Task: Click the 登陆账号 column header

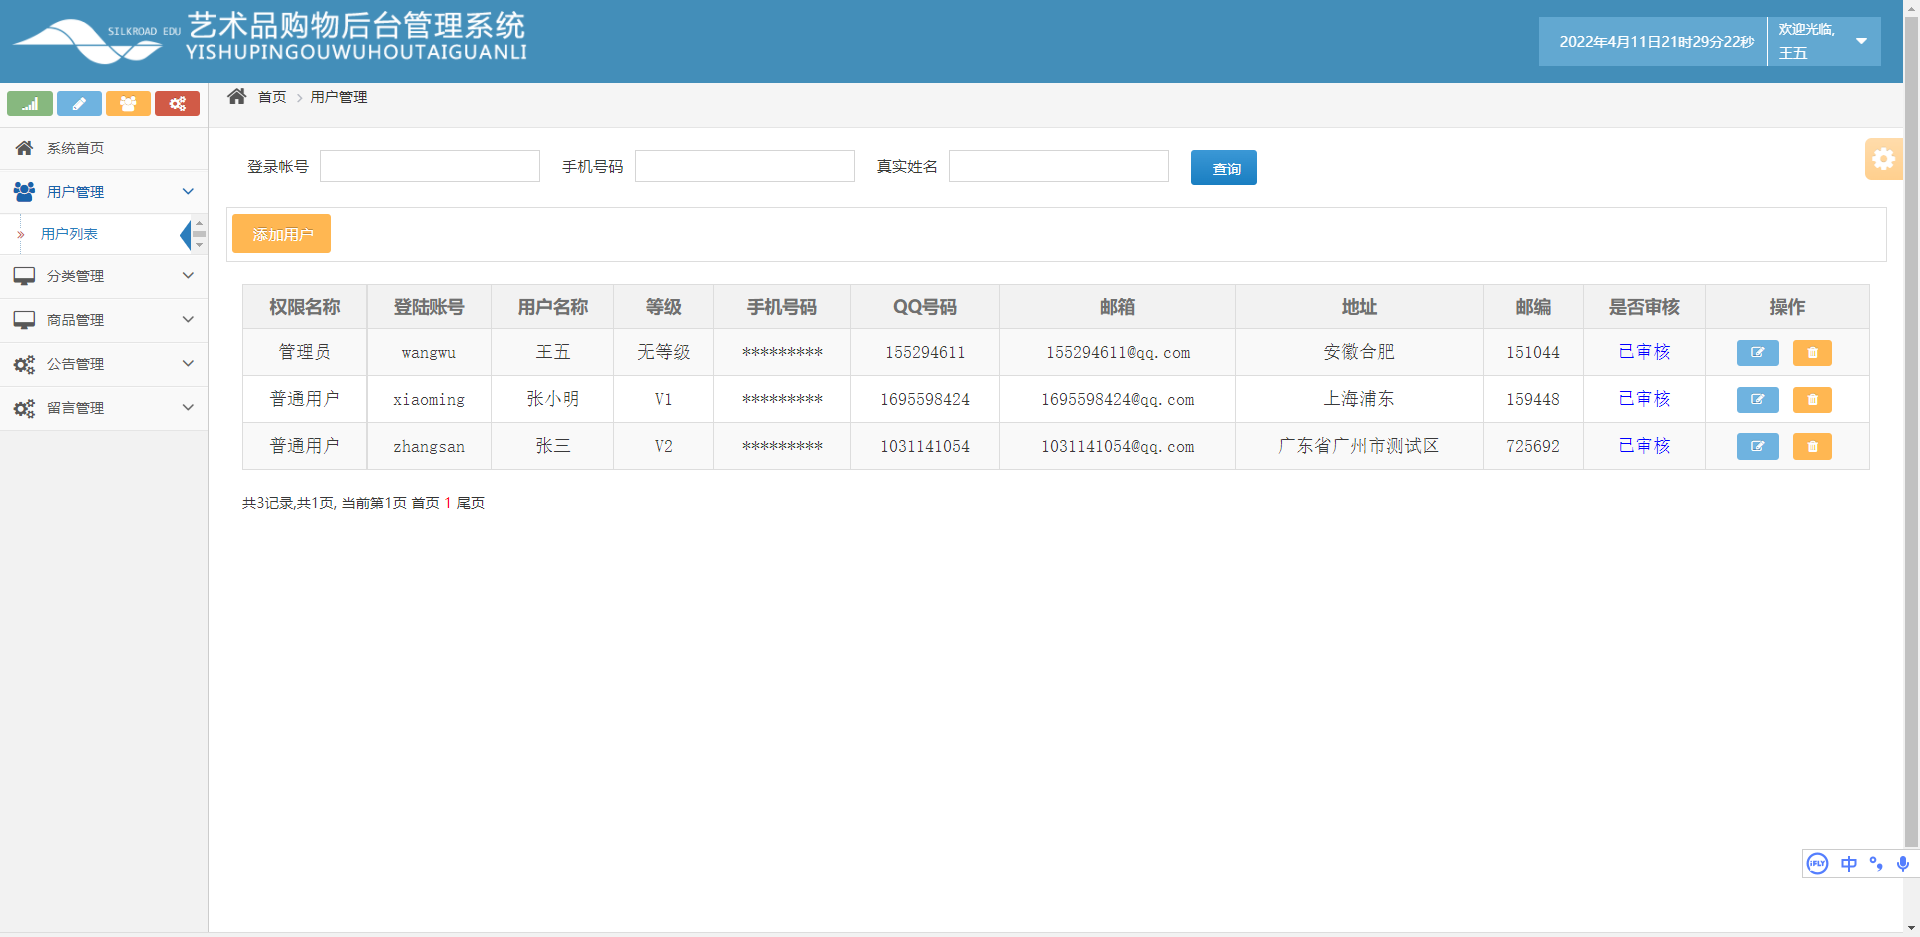Action: pos(429,307)
